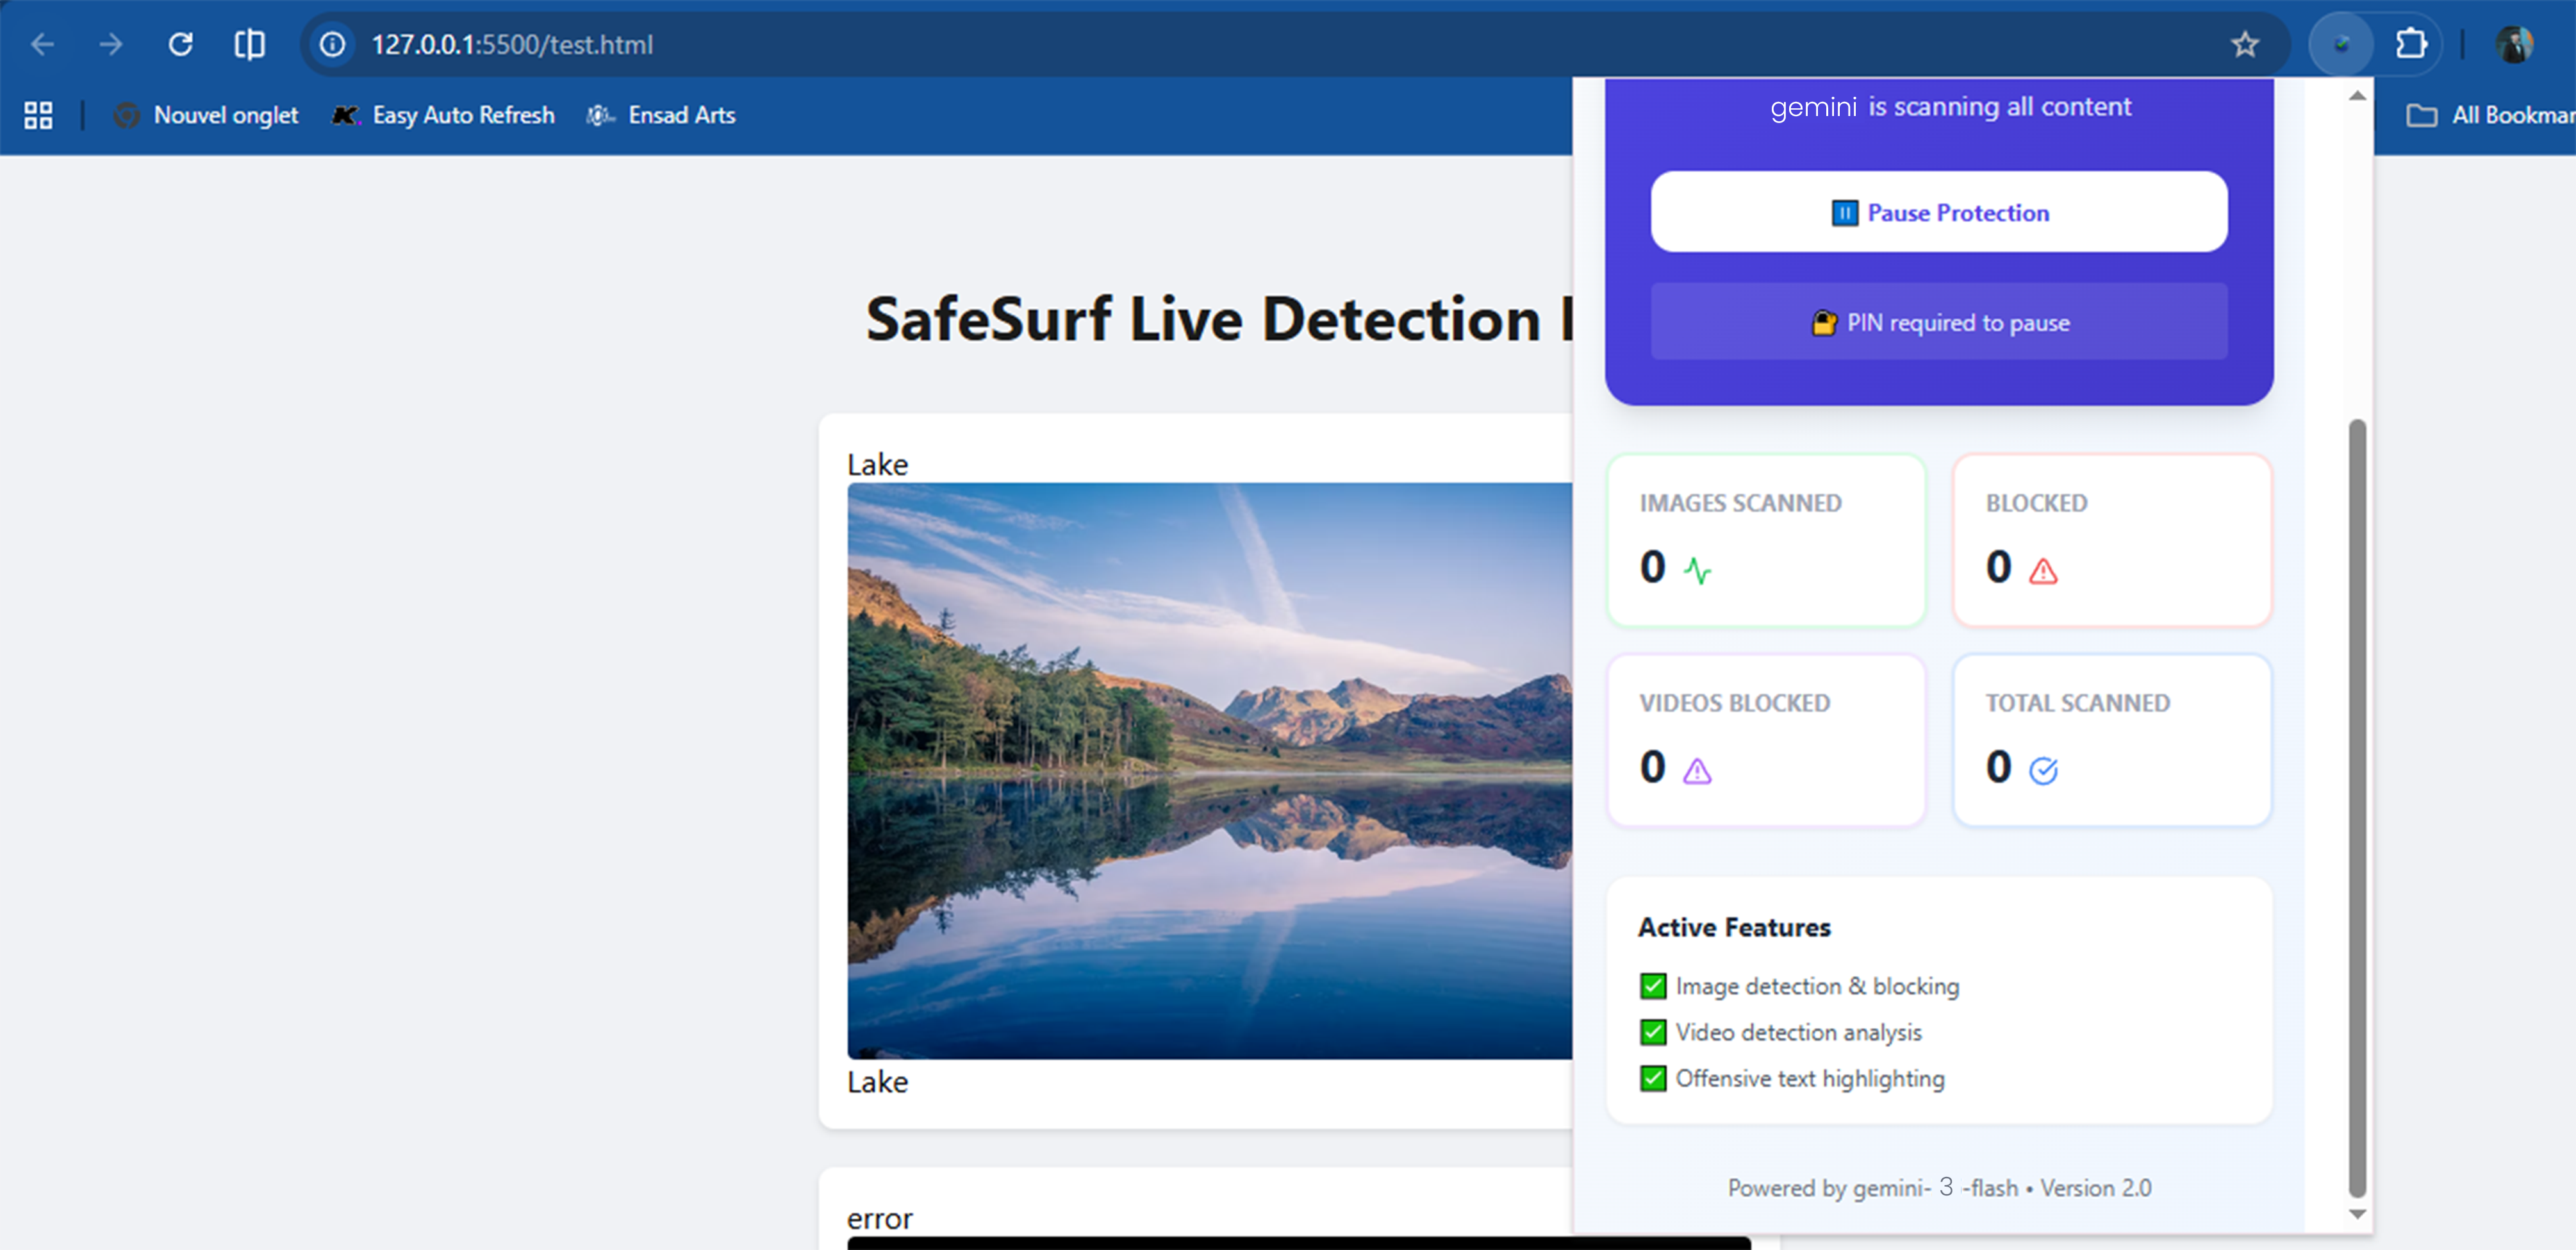Toggle Image detection & blocking checkbox
Image resolution: width=2576 pixels, height=1250 pixels.
click(1653, 986)
